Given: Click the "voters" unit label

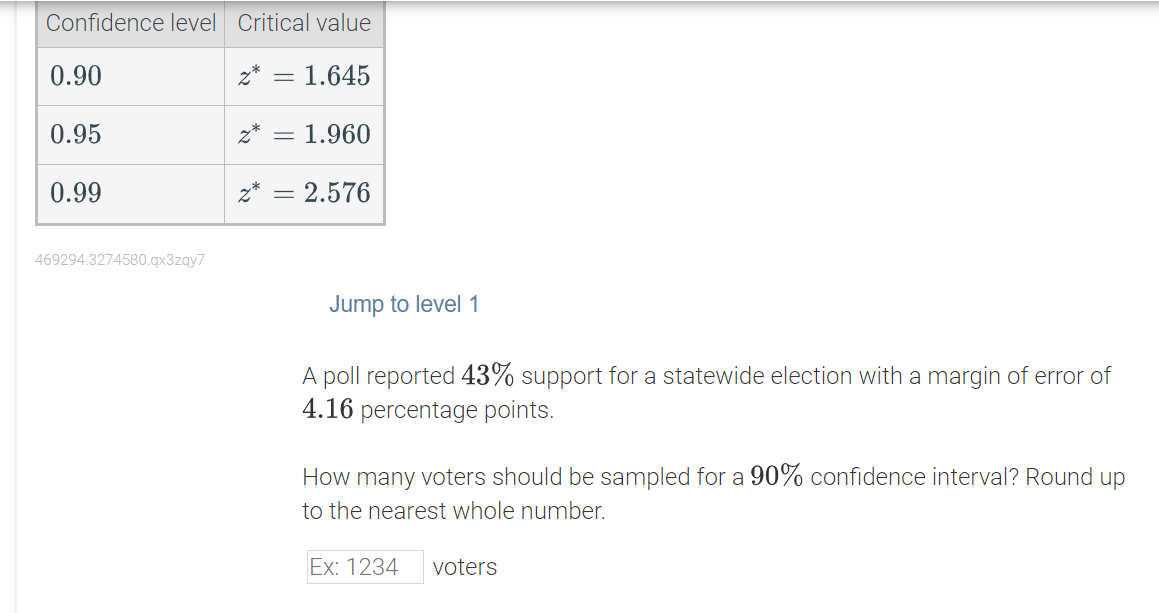Looking at the screenshot, I should [465, 567].
